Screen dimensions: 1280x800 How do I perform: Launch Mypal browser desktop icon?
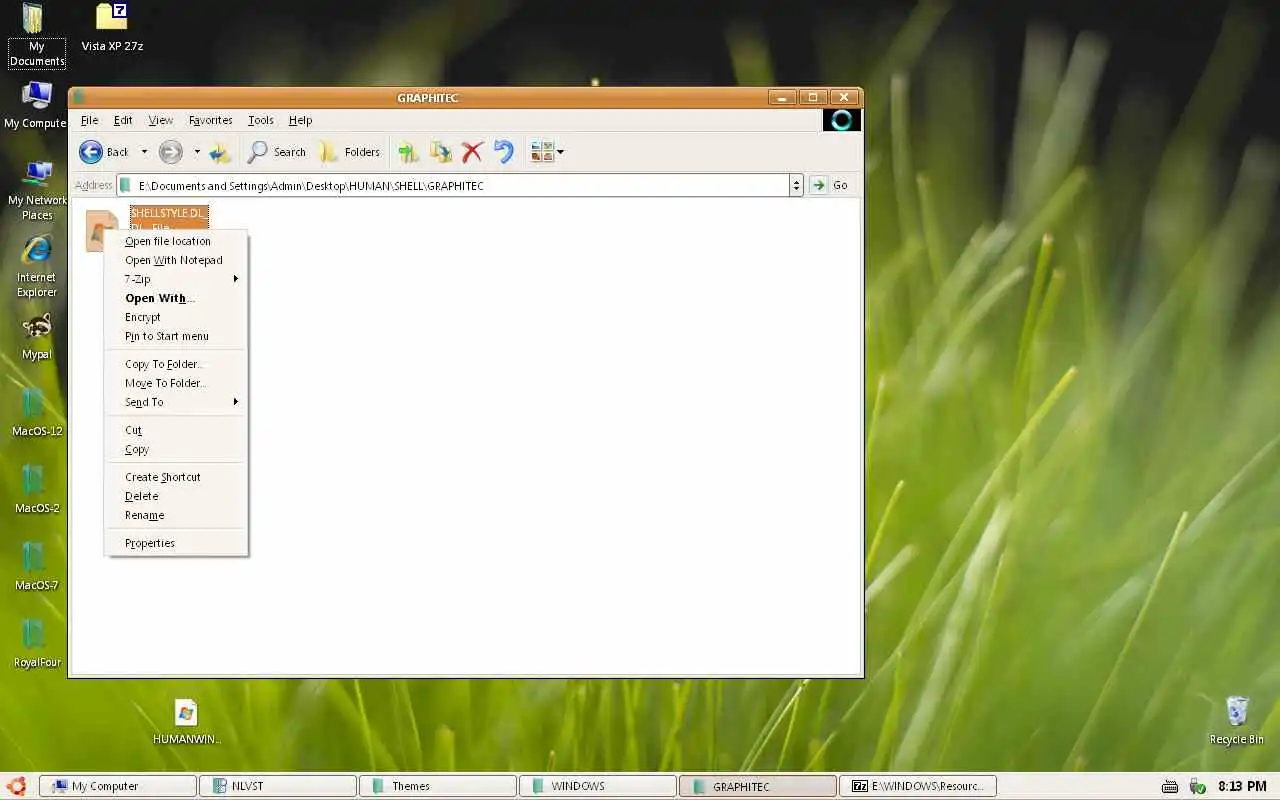37,337
